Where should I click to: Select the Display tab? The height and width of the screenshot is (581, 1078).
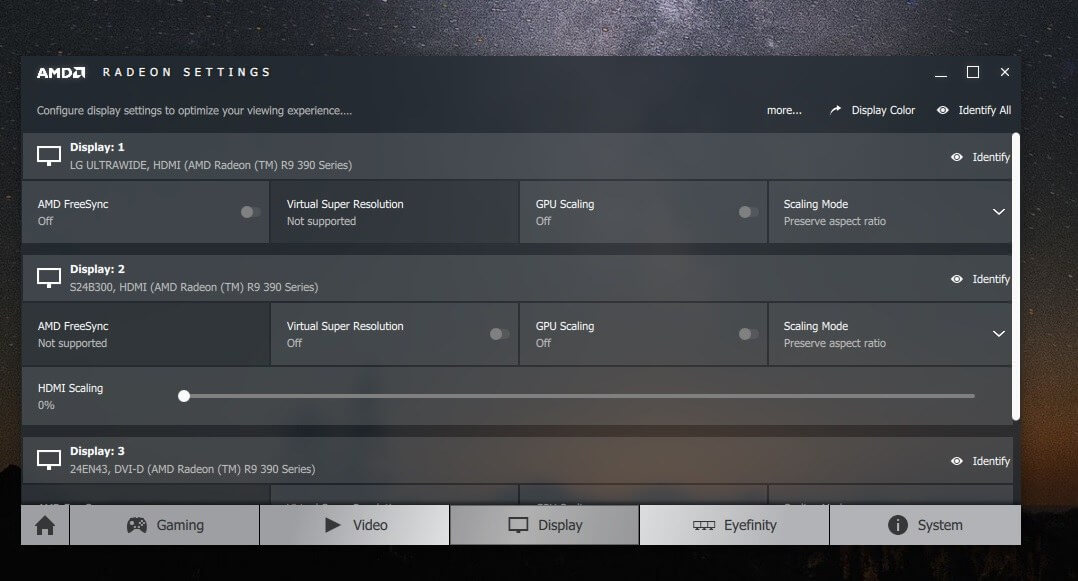544,525
